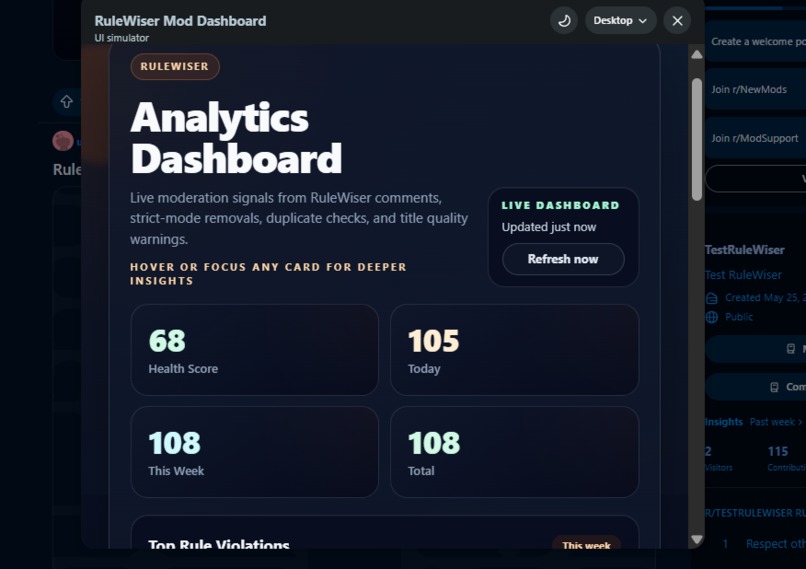Click the globe icon next to Public
Viewport: 806px width, 569px height.
(712, 317)
